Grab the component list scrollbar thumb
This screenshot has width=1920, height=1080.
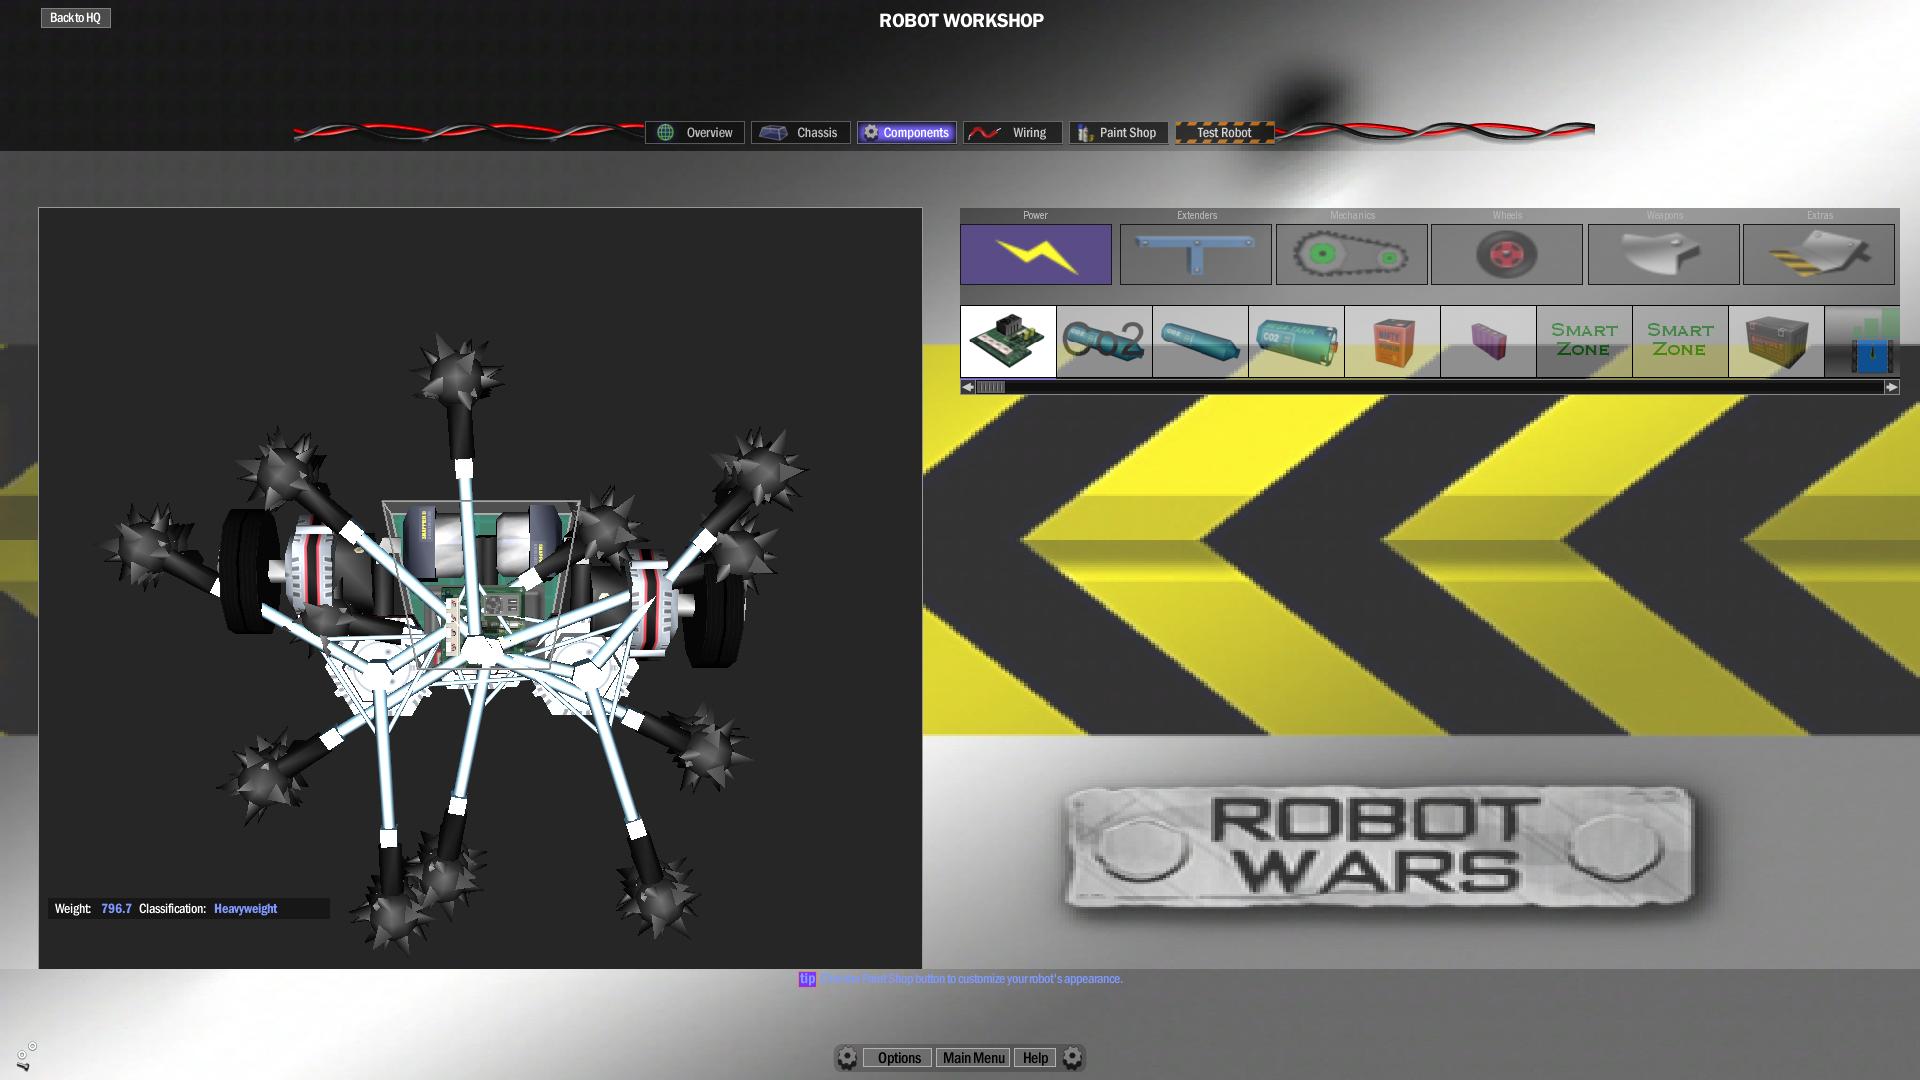tap(991, 387)
